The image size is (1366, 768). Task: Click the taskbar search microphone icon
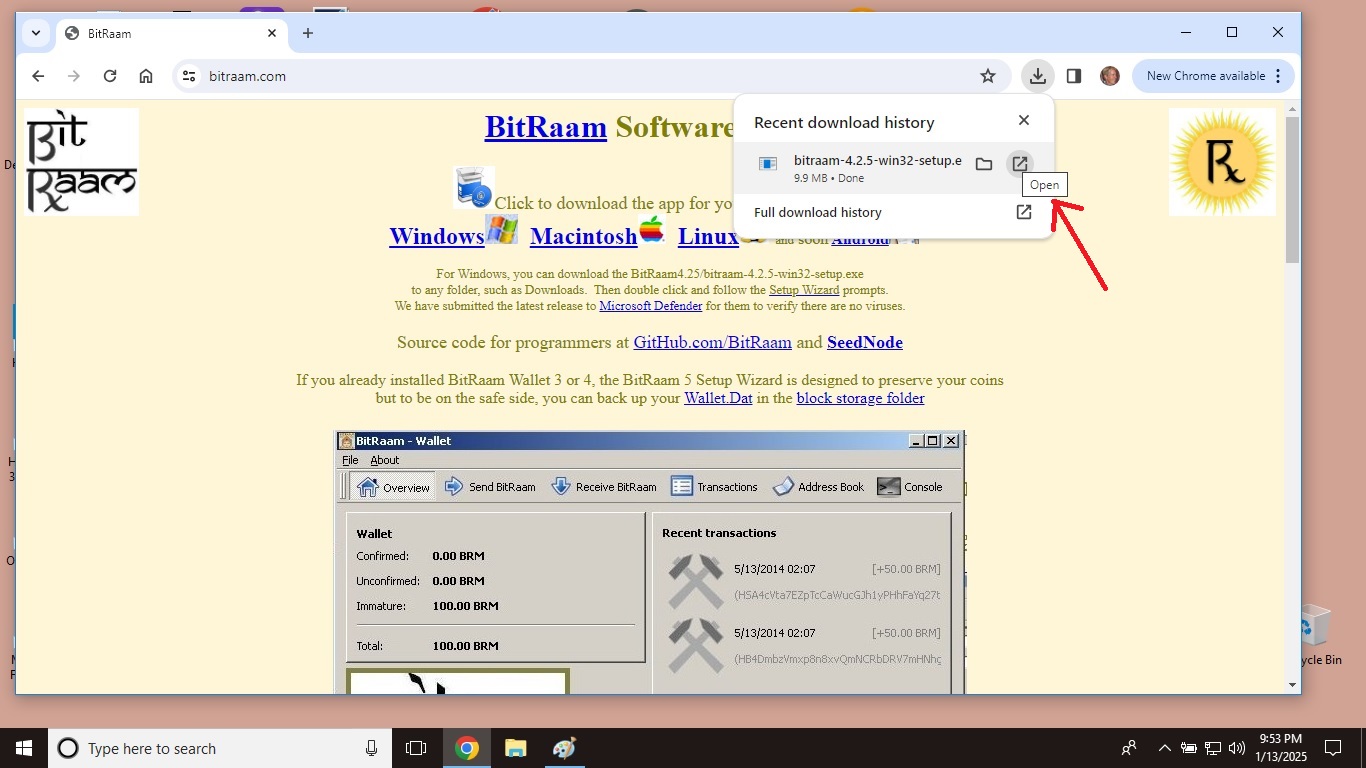pos(371,748)
